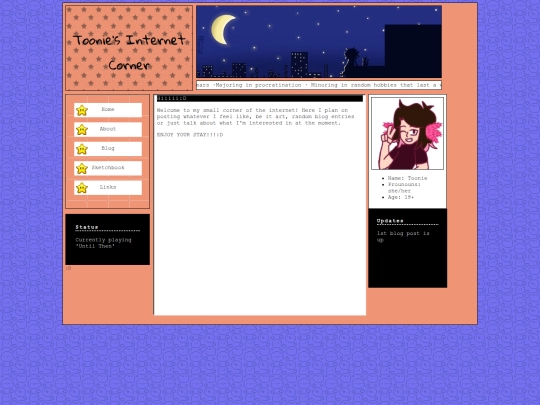
Task: Click '1st blog post is up' text
Action: tap(403, 237)
